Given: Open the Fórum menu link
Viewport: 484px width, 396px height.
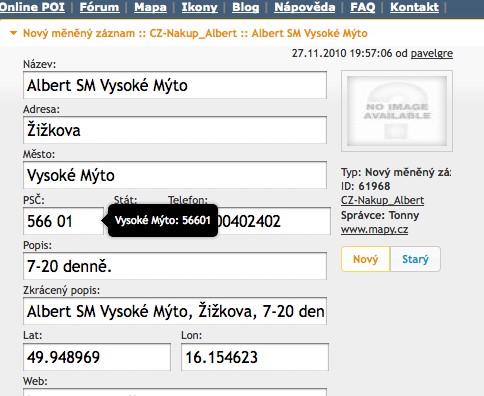Looking at the screenshot, I should 99,7.
